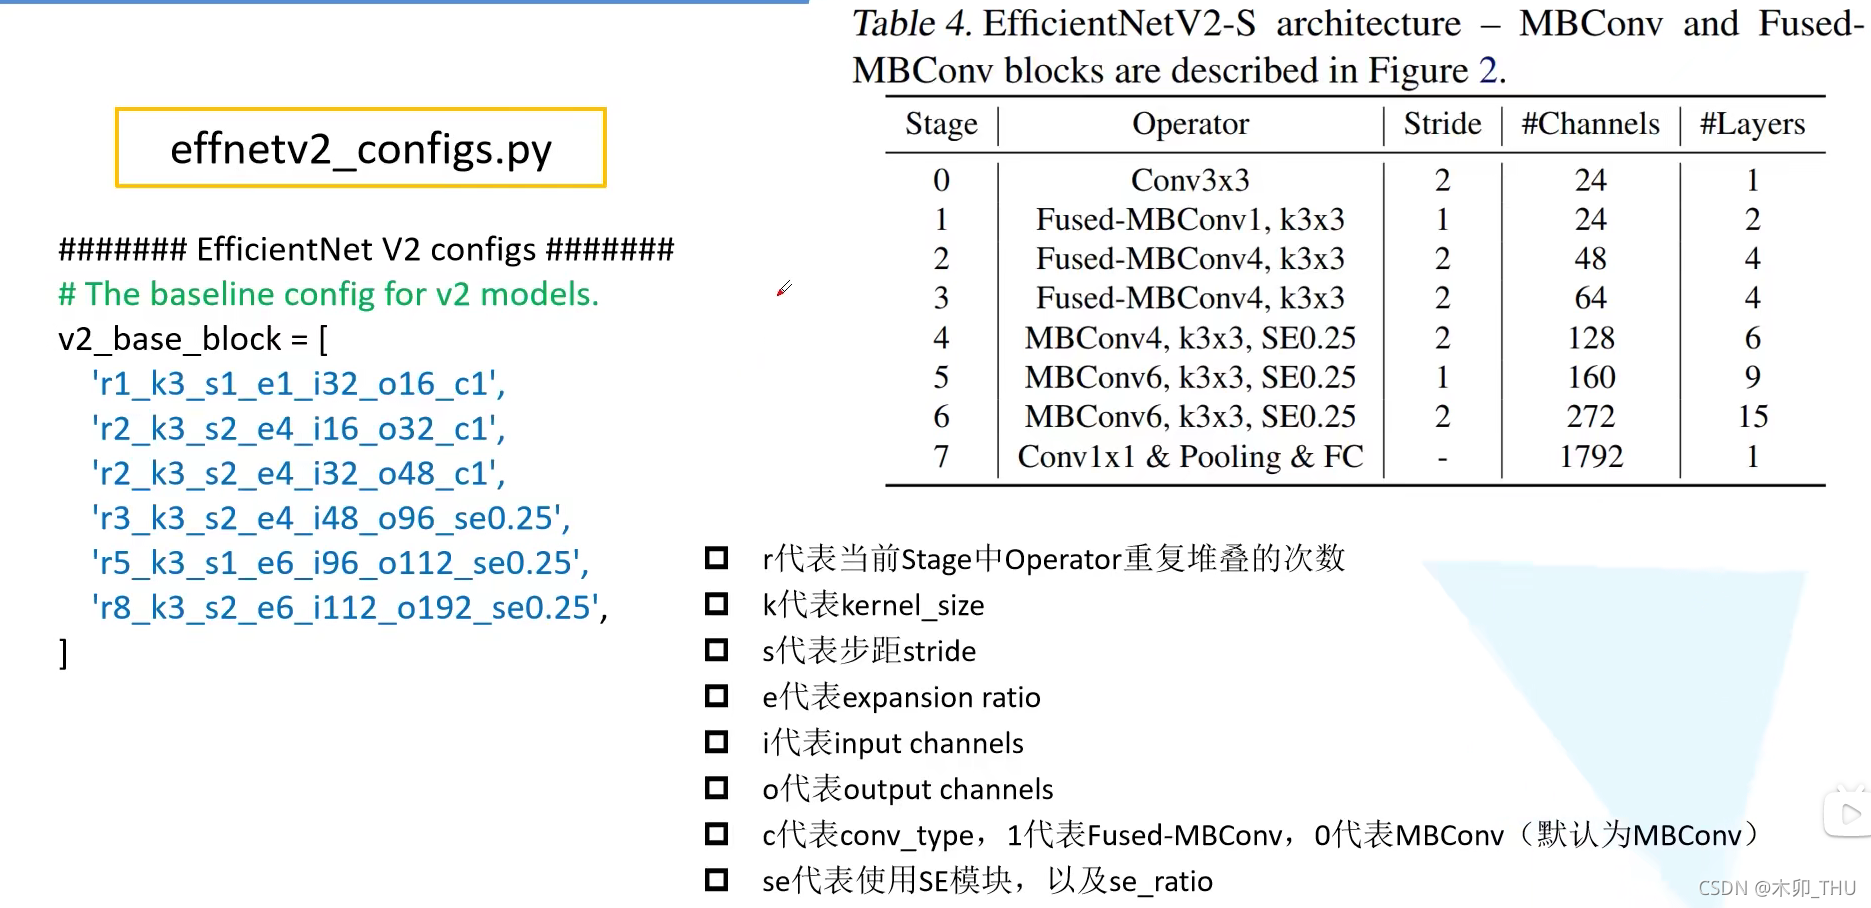Click the 1792 channels value
This screenshot has height=908, width=1871.
pos(1591,456)
